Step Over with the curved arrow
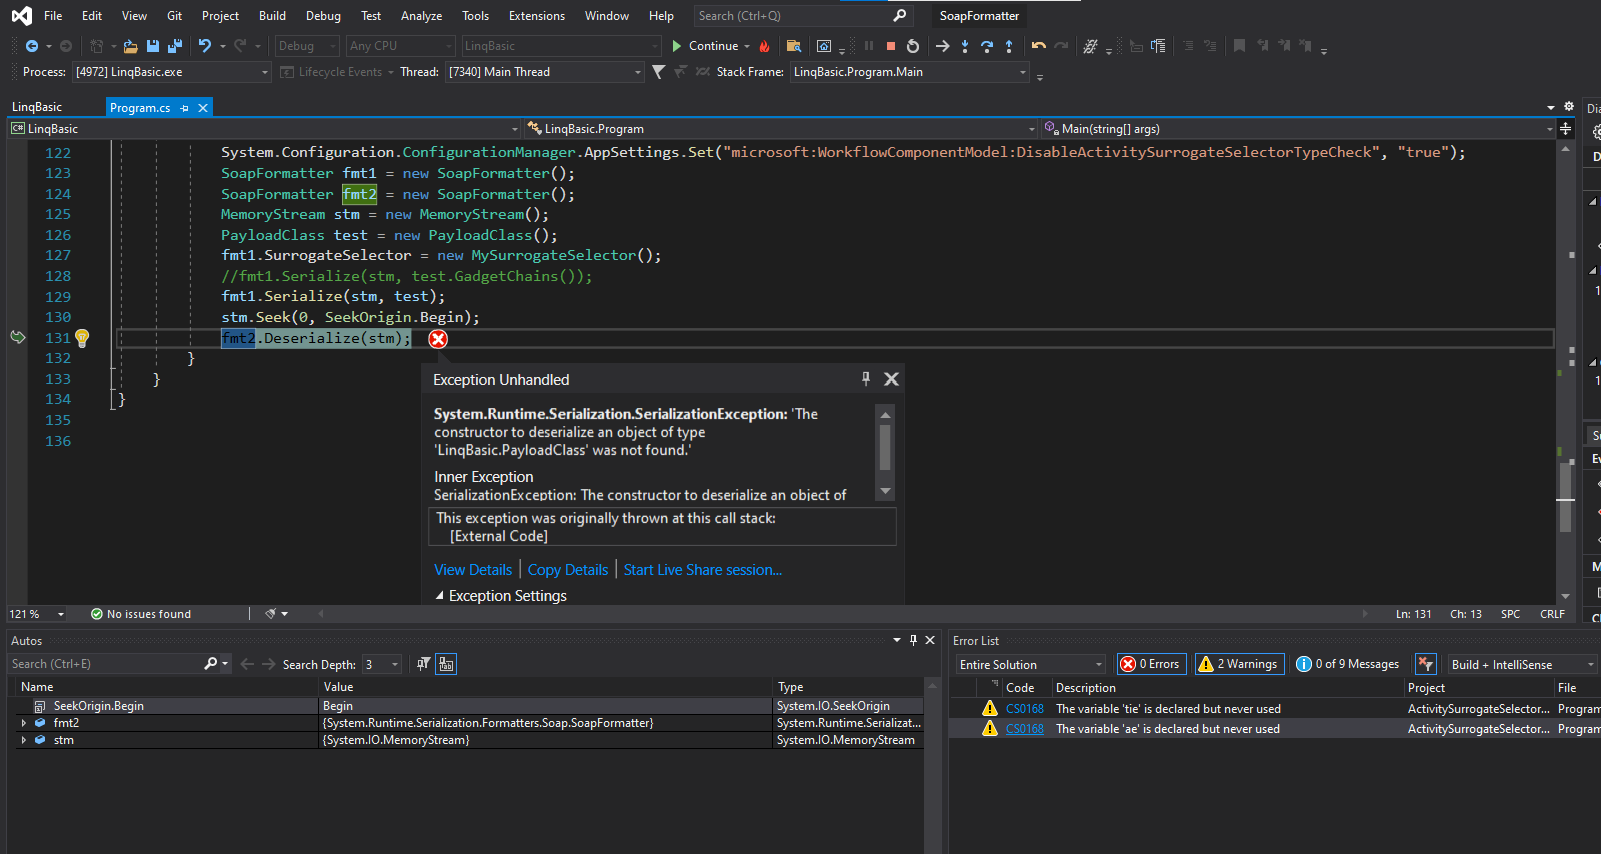The image size is (1601, 854). pyautogui.click(x=987, y=46)
